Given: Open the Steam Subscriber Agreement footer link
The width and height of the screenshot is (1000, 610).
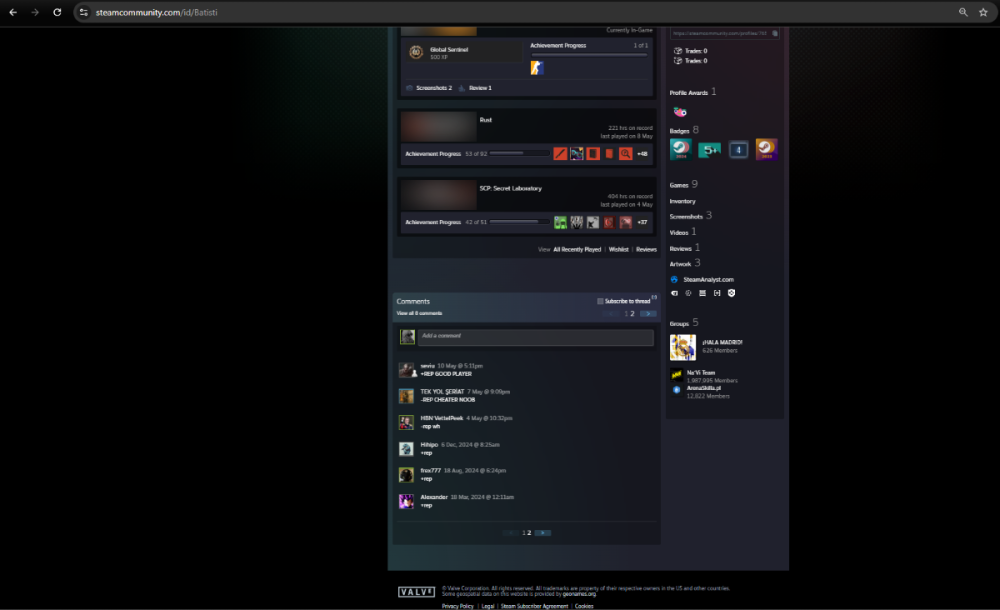Looking at the screenshot, I should pyautogui.click(x=534, y=606).
